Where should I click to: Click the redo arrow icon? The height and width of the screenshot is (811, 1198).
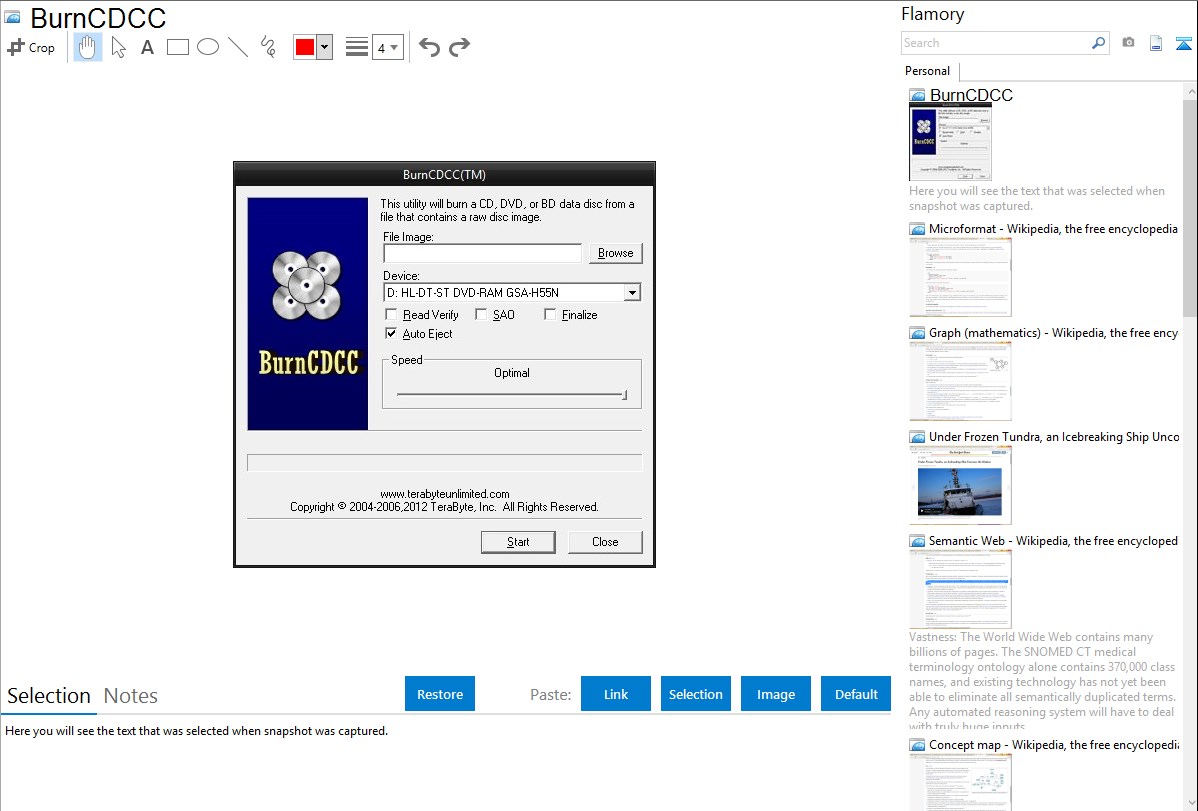[459, 47]
